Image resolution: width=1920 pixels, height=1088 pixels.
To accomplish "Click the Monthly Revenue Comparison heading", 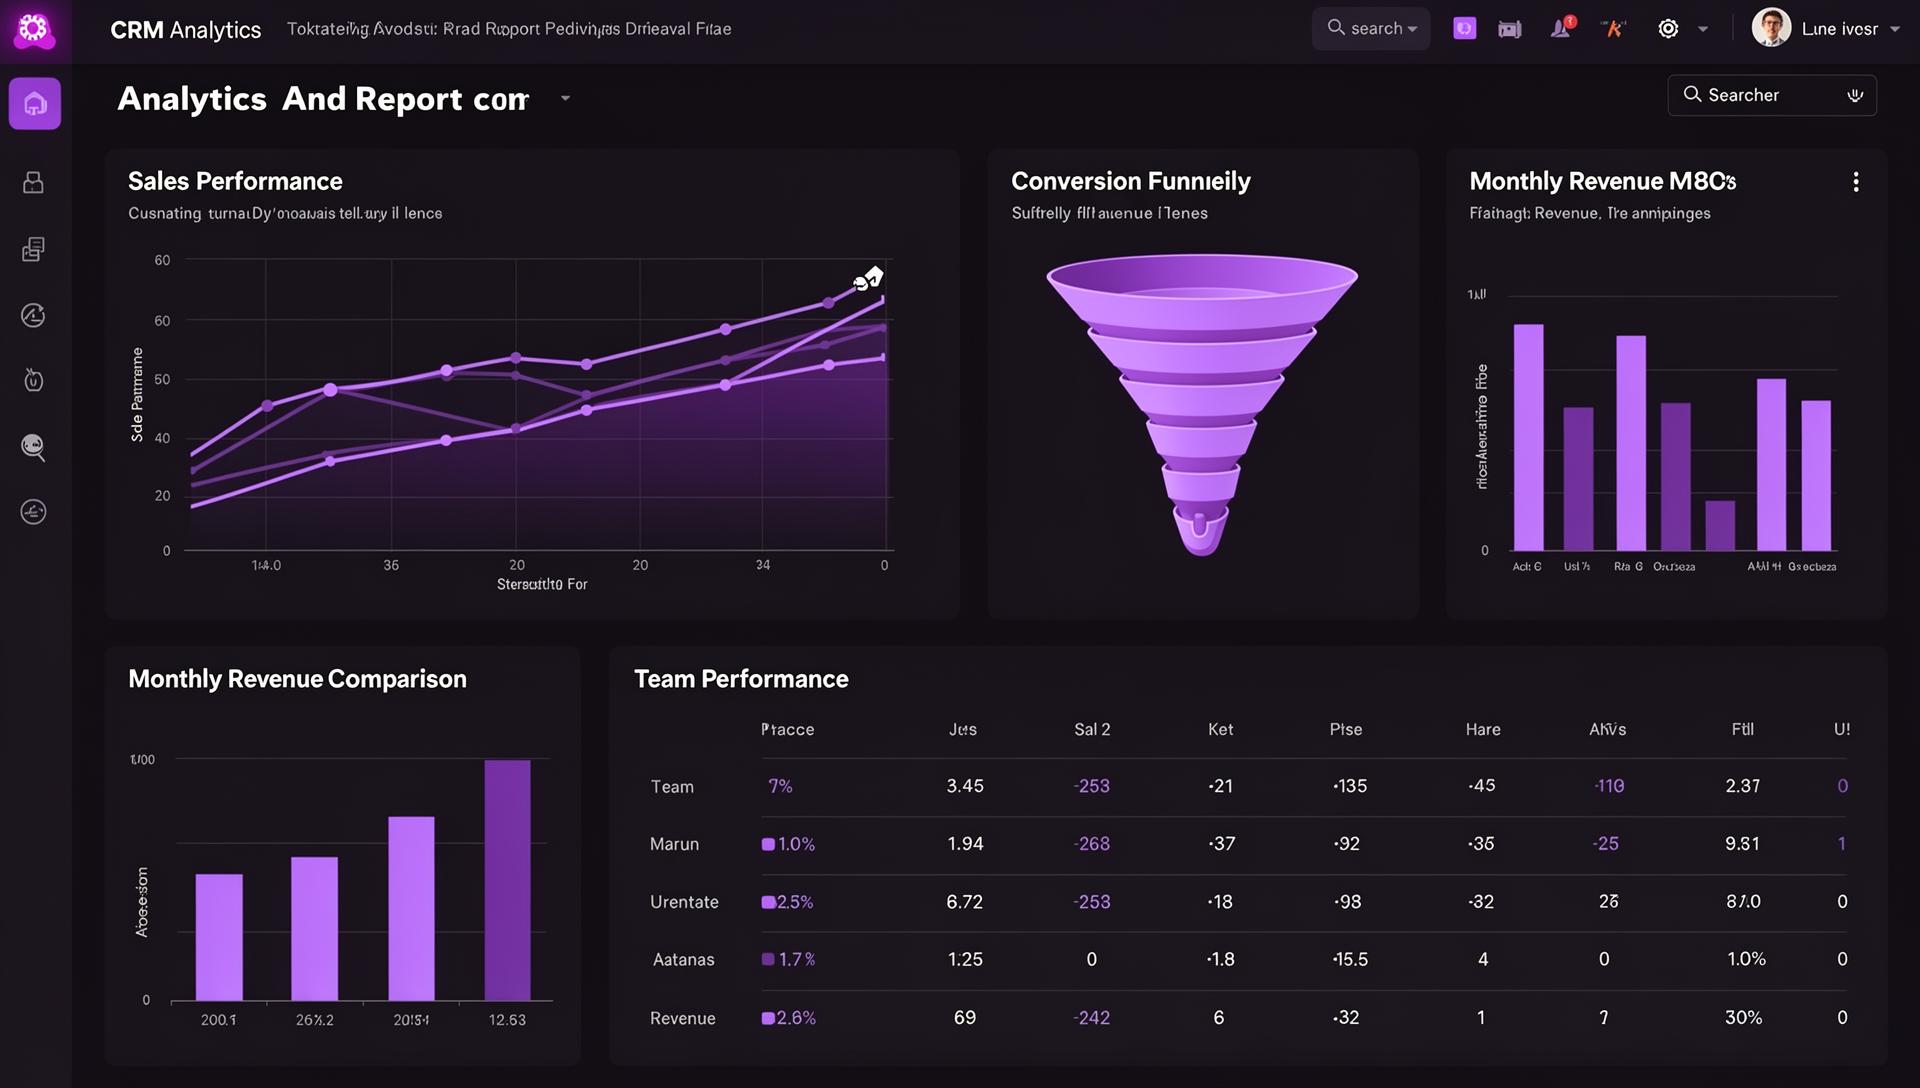I will 297,679.
